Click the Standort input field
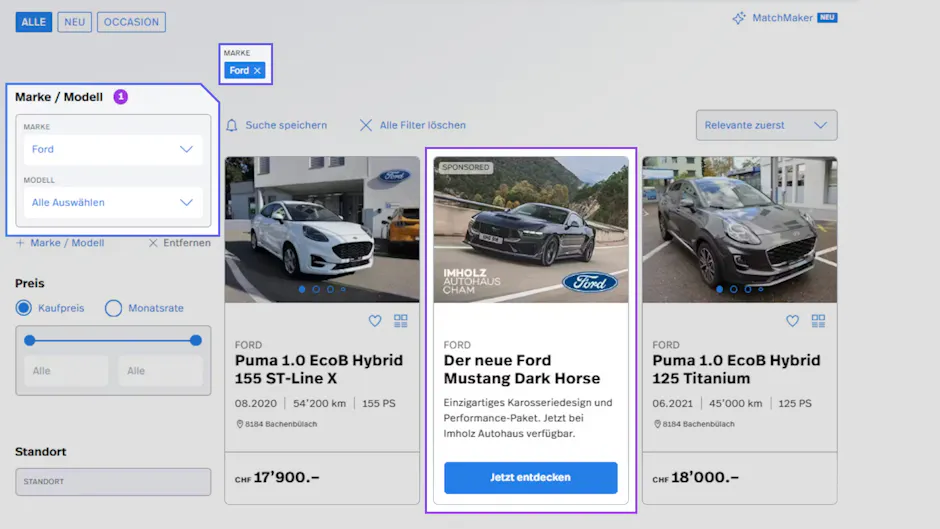 point(113,482)
